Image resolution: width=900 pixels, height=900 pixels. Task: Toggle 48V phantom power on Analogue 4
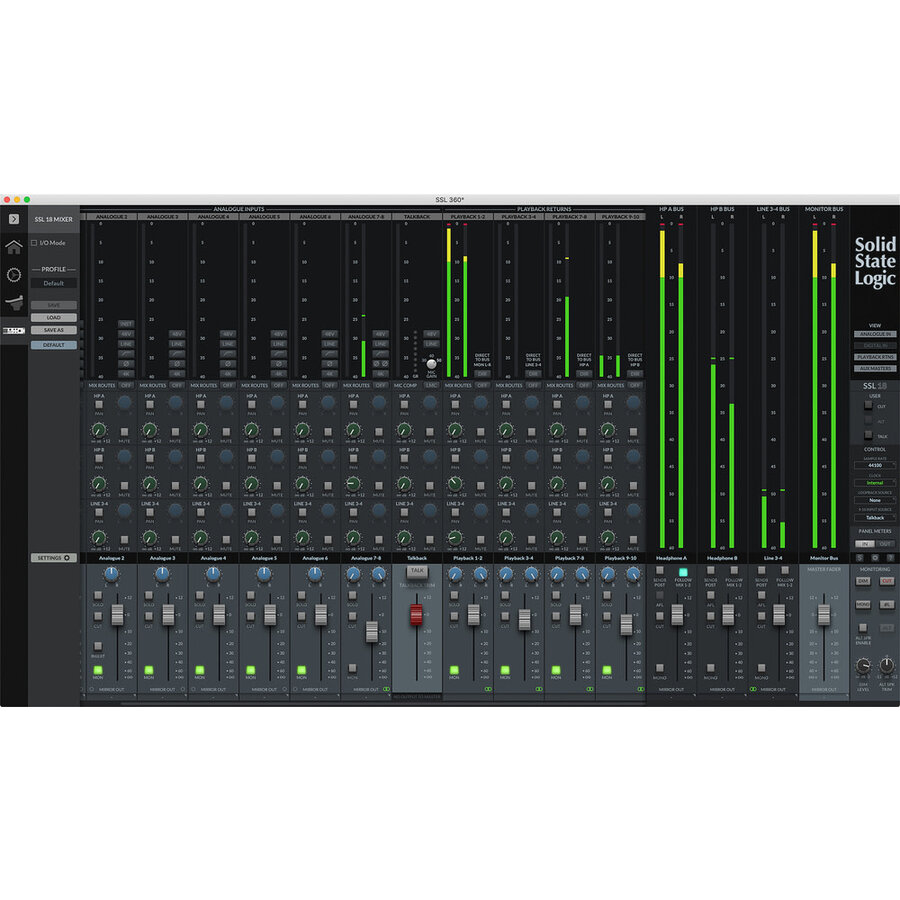(x=228, y=334)
